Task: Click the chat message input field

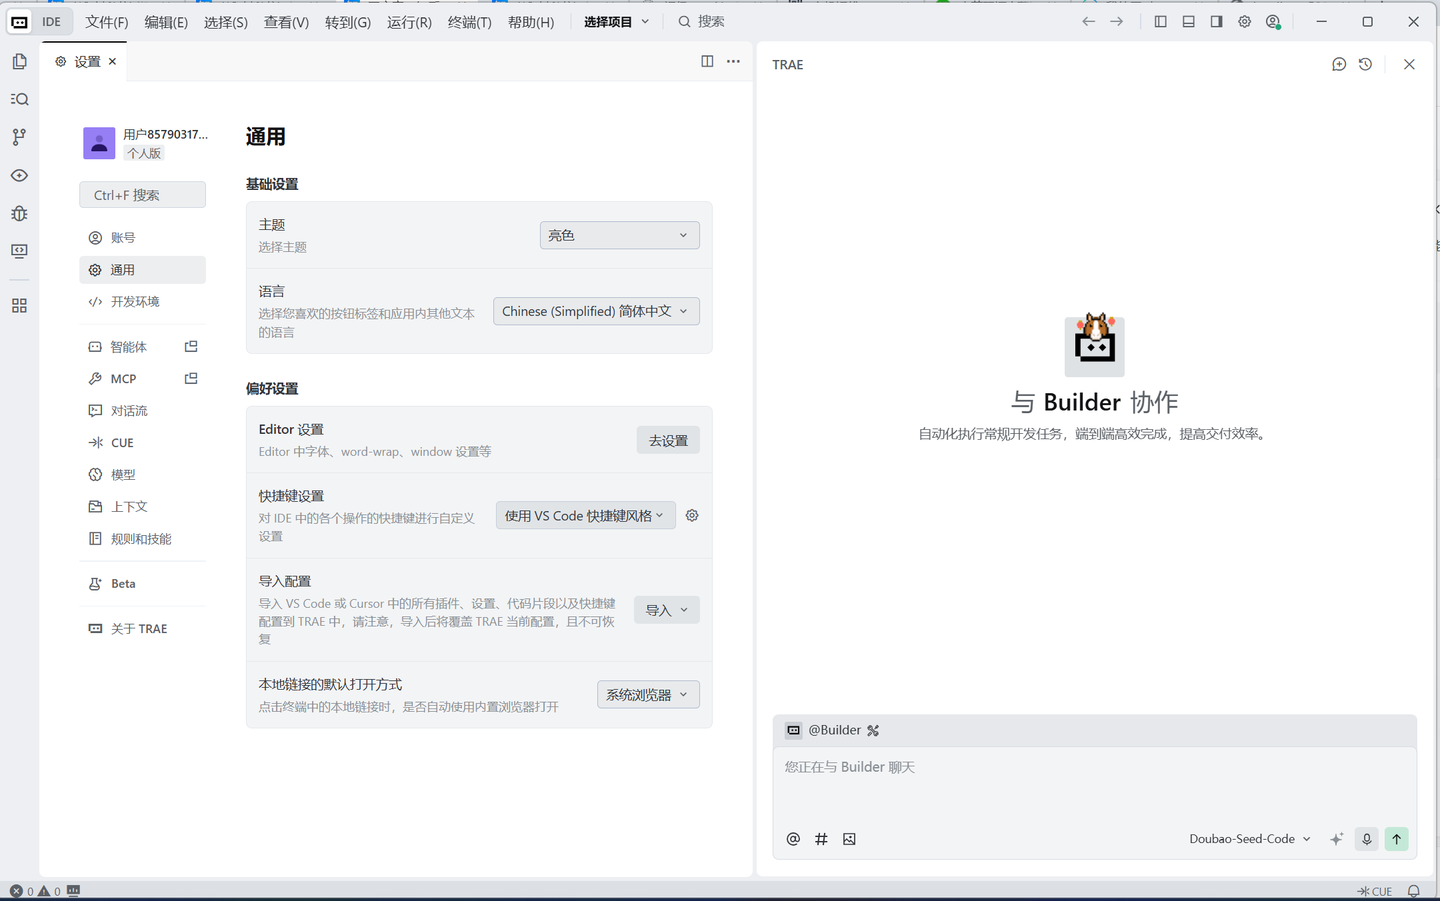Action: coord(1095,784)
